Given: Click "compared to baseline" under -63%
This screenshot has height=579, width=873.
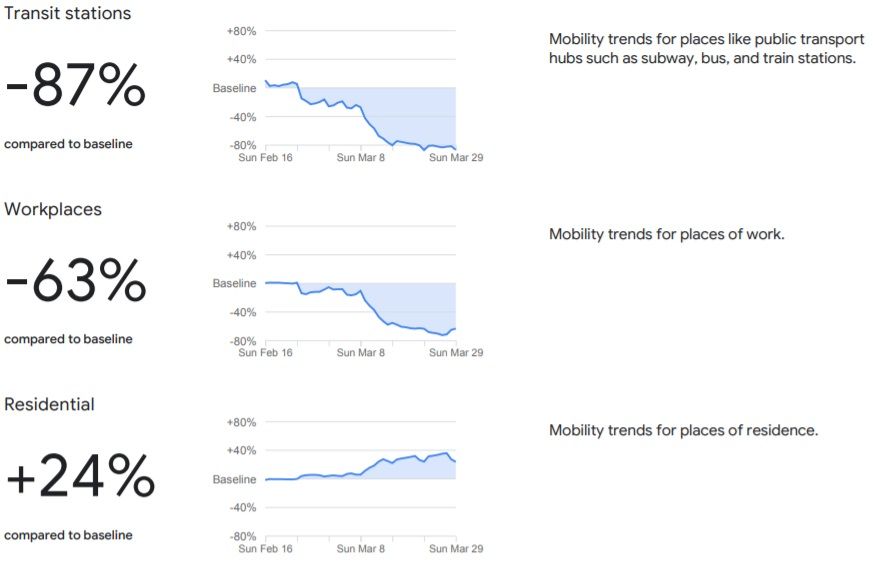Looking at the screenshot, I should point(68,339).
